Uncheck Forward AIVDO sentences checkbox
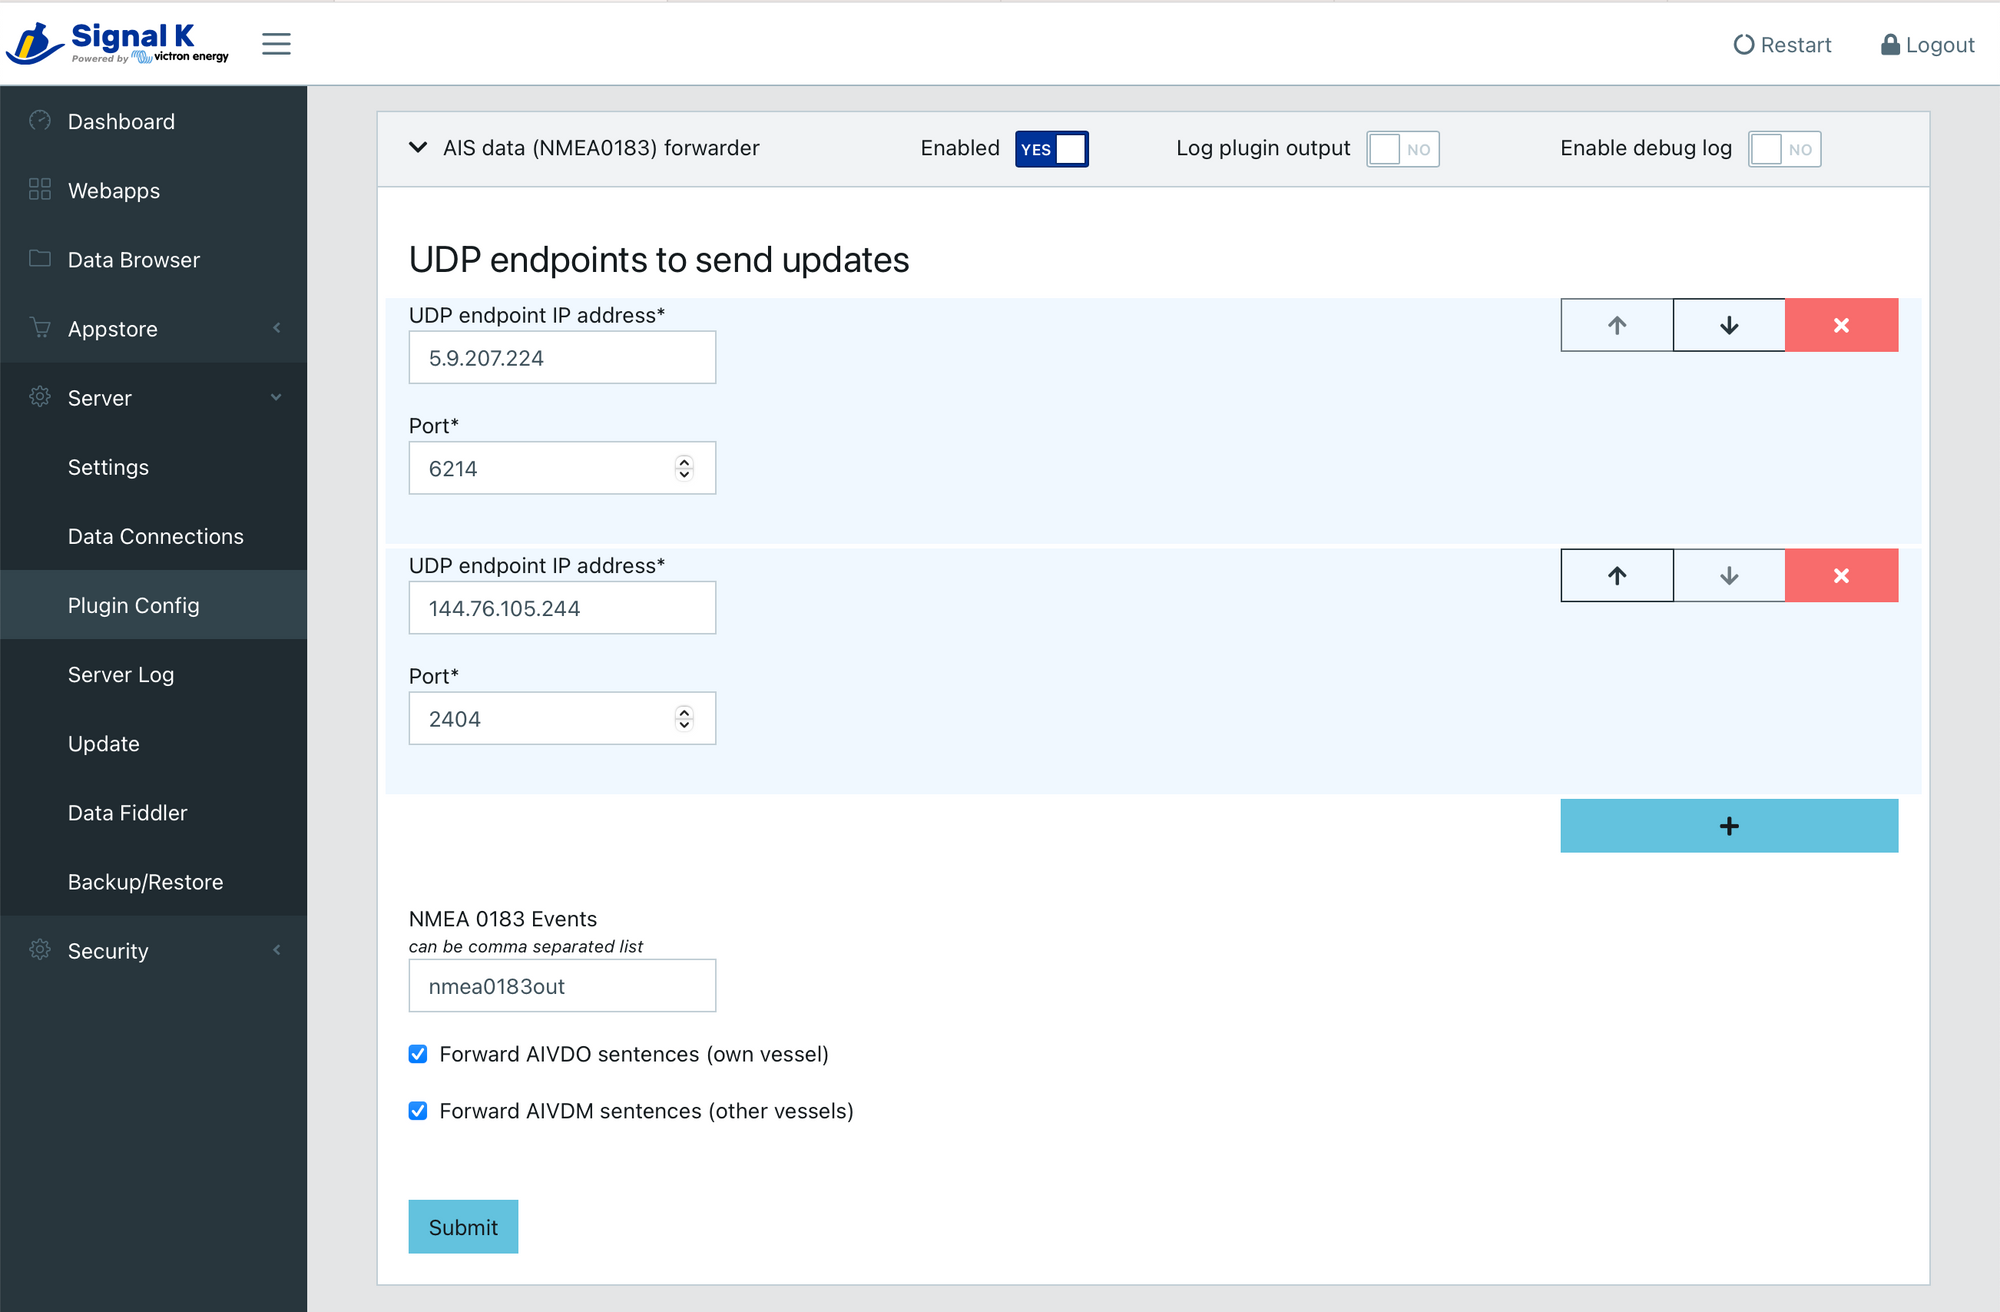Image resolution: width=2000 pixels, height=1312 pixels. coord(417,1054)
